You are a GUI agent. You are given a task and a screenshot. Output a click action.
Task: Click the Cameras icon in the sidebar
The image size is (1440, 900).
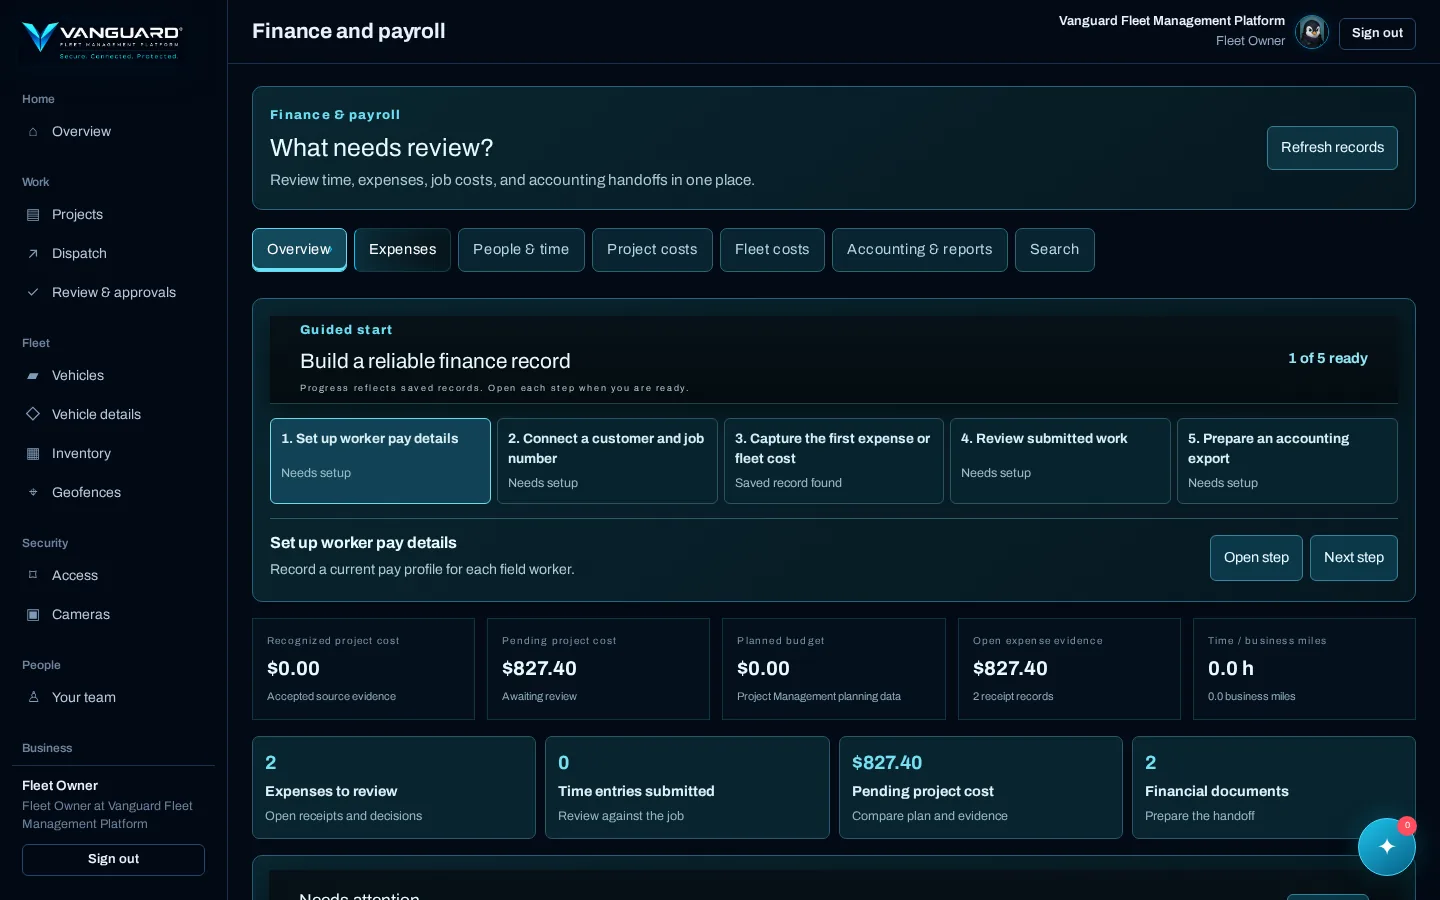coord(33,615)
